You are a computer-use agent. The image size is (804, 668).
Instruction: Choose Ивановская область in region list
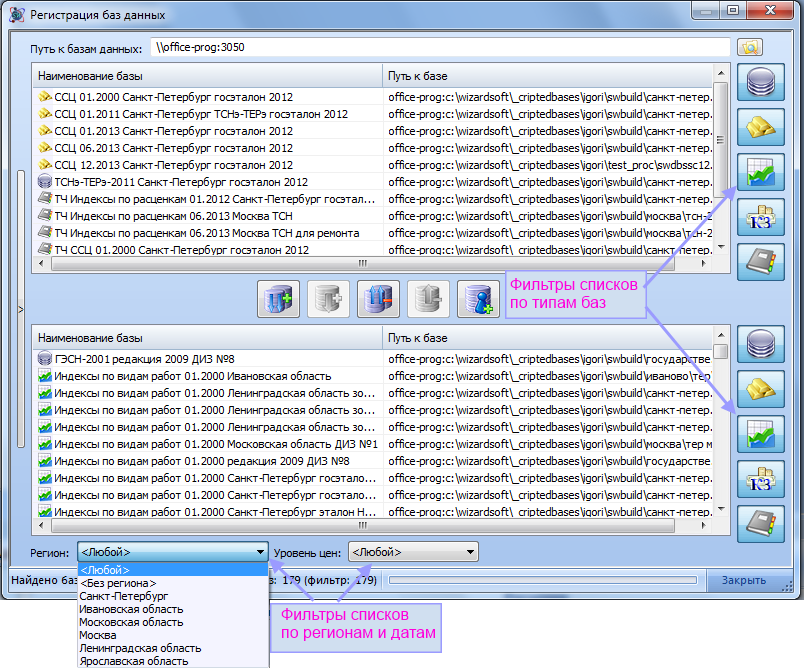(x=173, y=609)
